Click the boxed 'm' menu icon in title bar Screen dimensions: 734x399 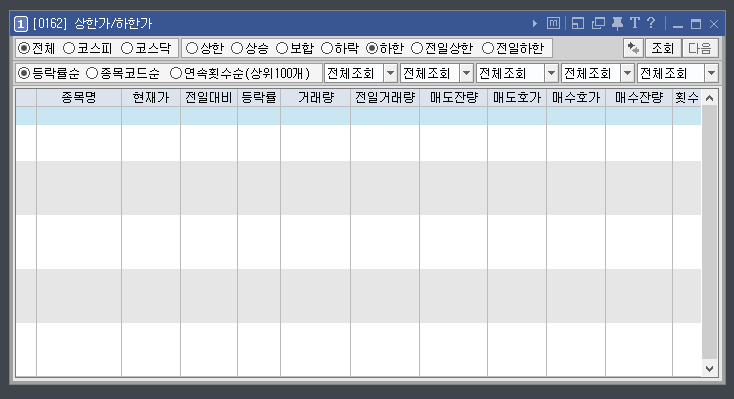[553, 23]
